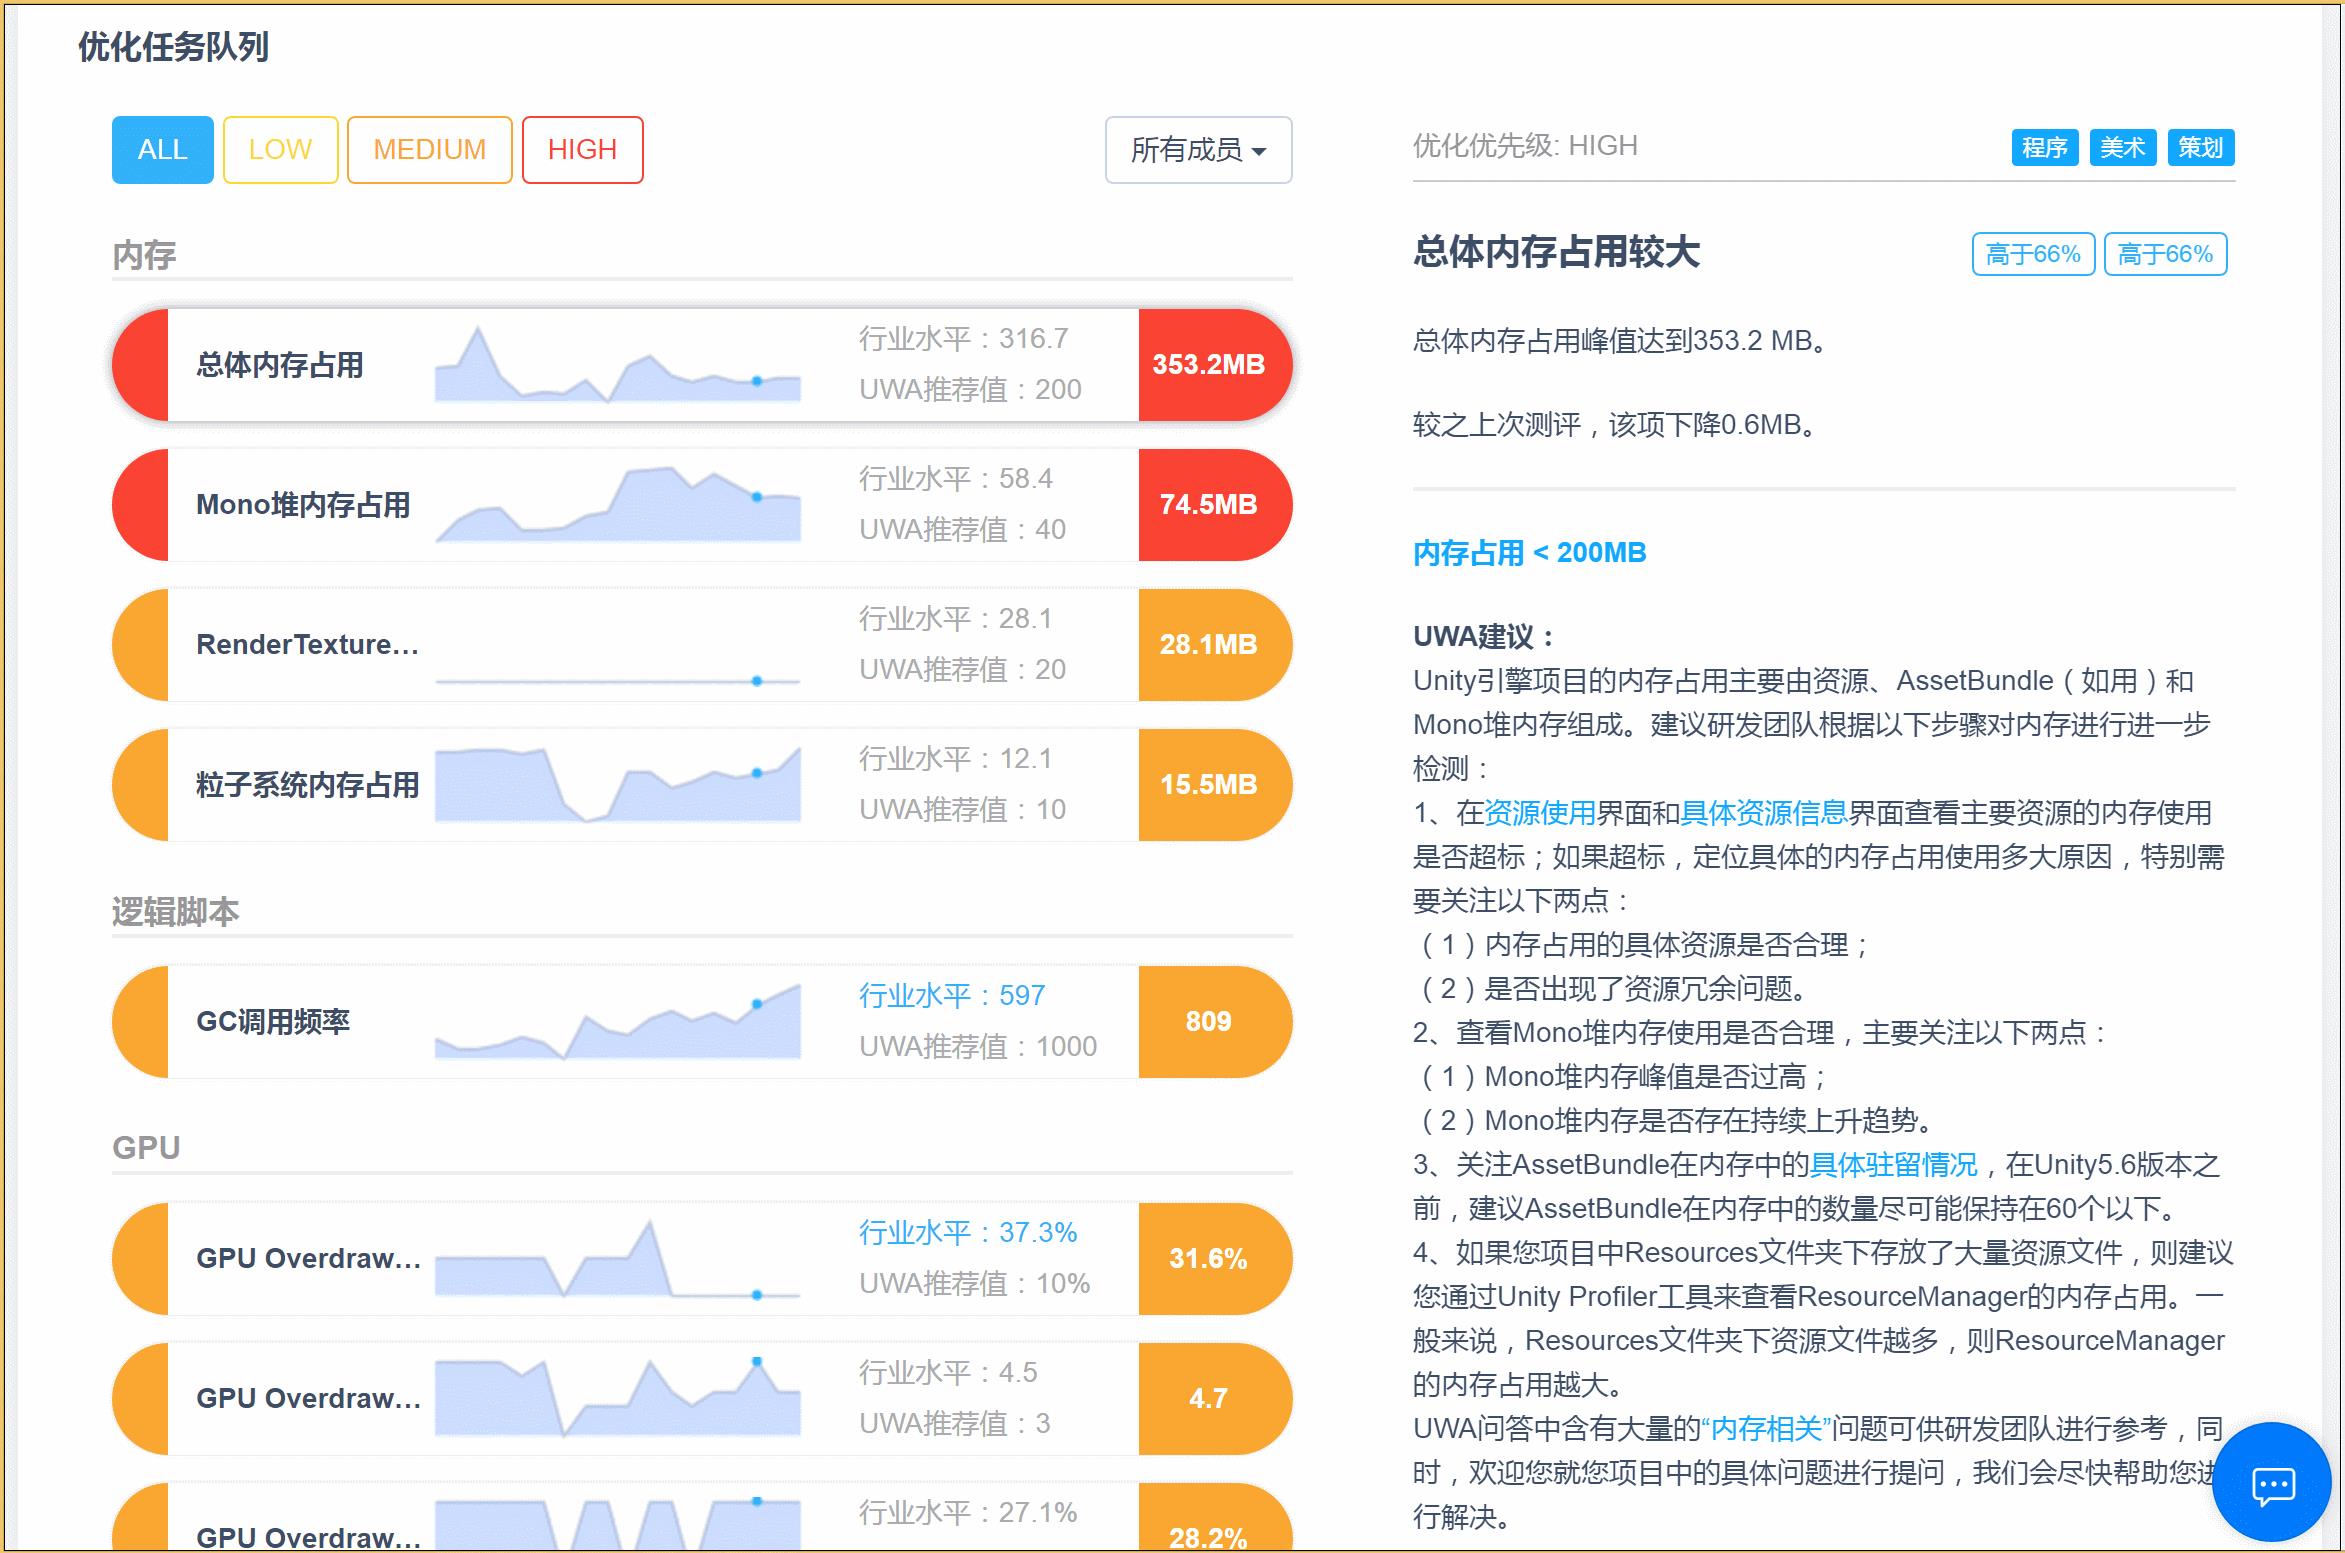
Task: Open the 所有成员 members dropdown
Action: click(1198, 150)
